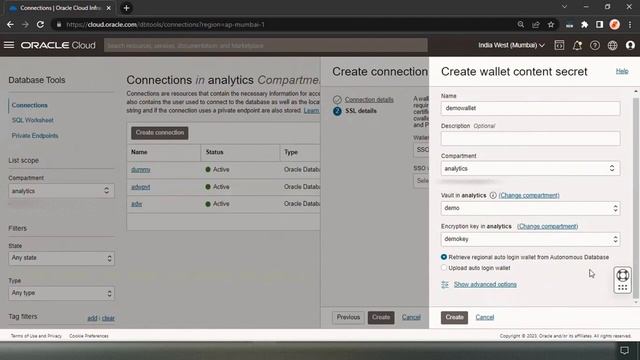Screen dimensions: 640x360
Task: Click Change compartment link beside Encryption key
Action: [x=547, y=226]
